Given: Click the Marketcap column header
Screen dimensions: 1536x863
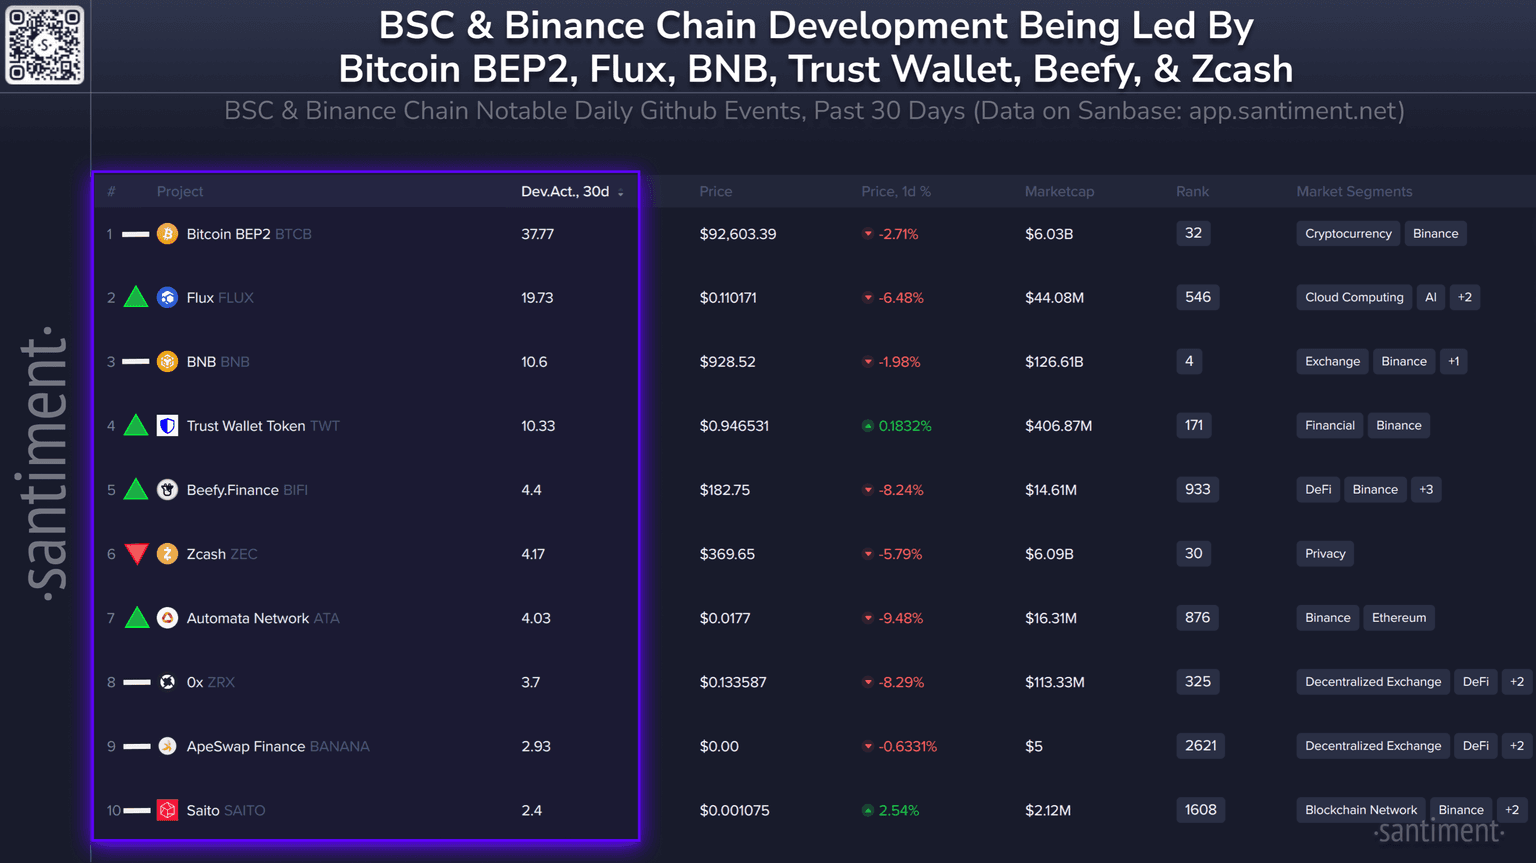Looking at the screenshot, I should [x=1059, y=192].
